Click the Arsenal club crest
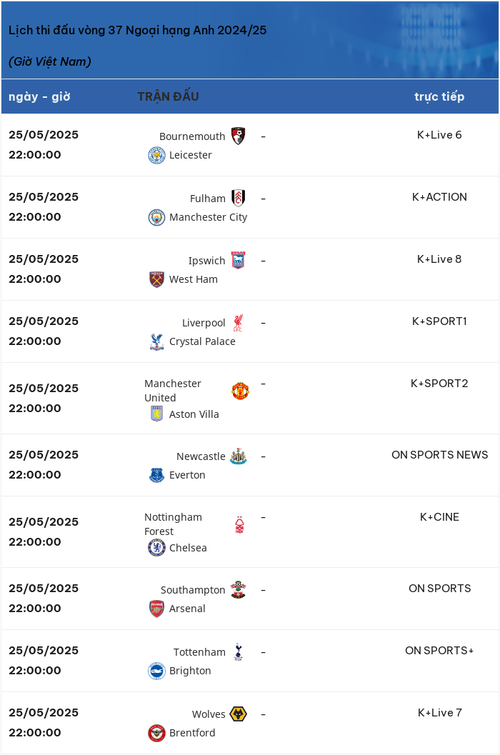The width and height of the screenshot is (500, 755). coord(157,609)
